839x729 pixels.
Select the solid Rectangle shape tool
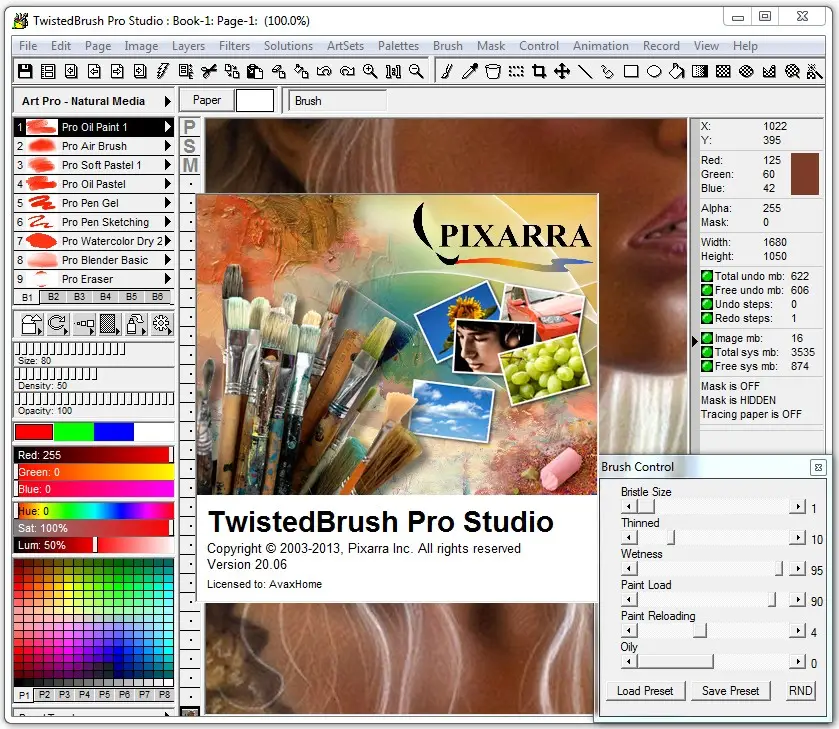coord(631,71)
